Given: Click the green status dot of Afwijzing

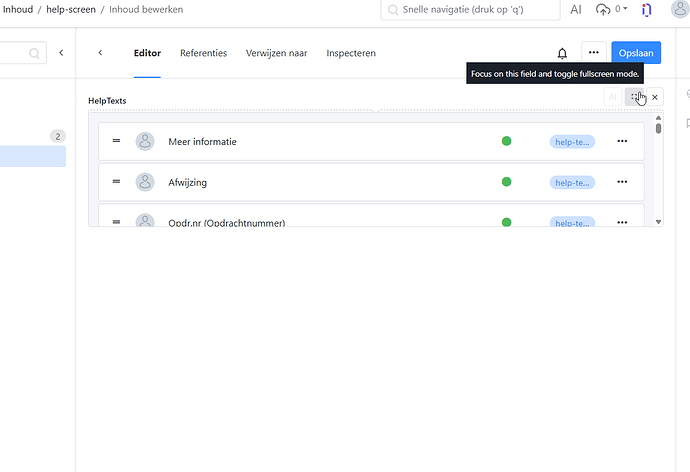Looking at the screenshot, I should click(506, 182).
